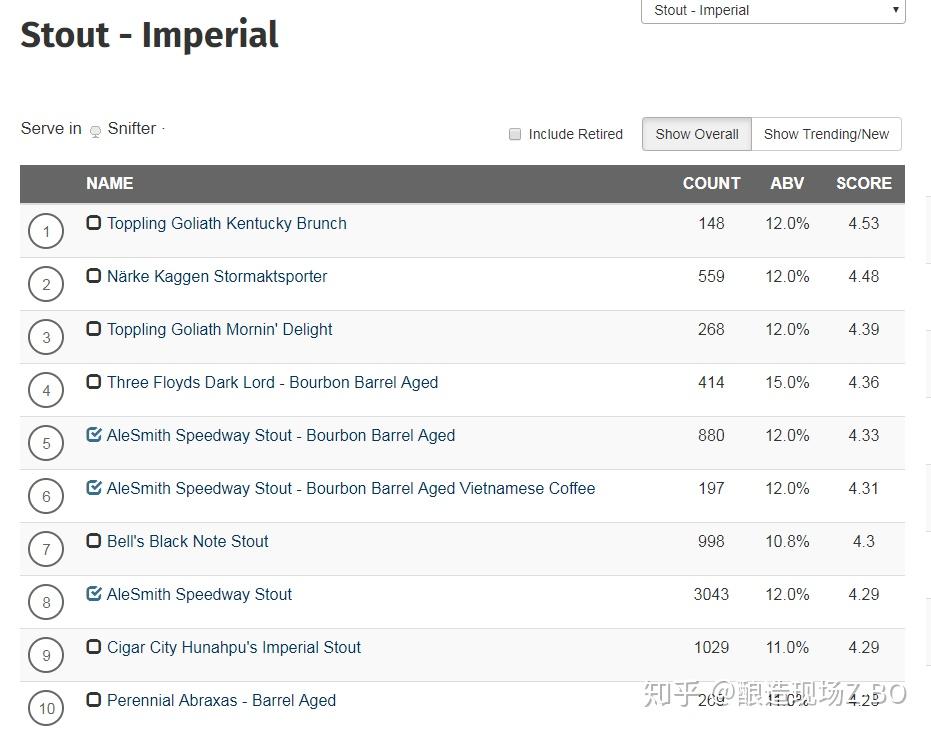
Task: Sort the table by COUNT header
Action: pos(711,184)
